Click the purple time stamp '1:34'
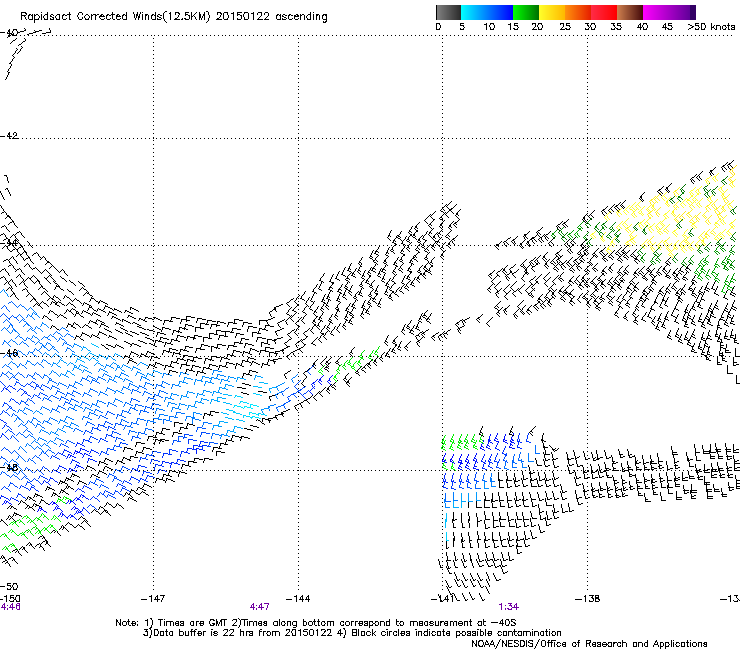This screenshot has height=650, width=740. tap(508, 607)
